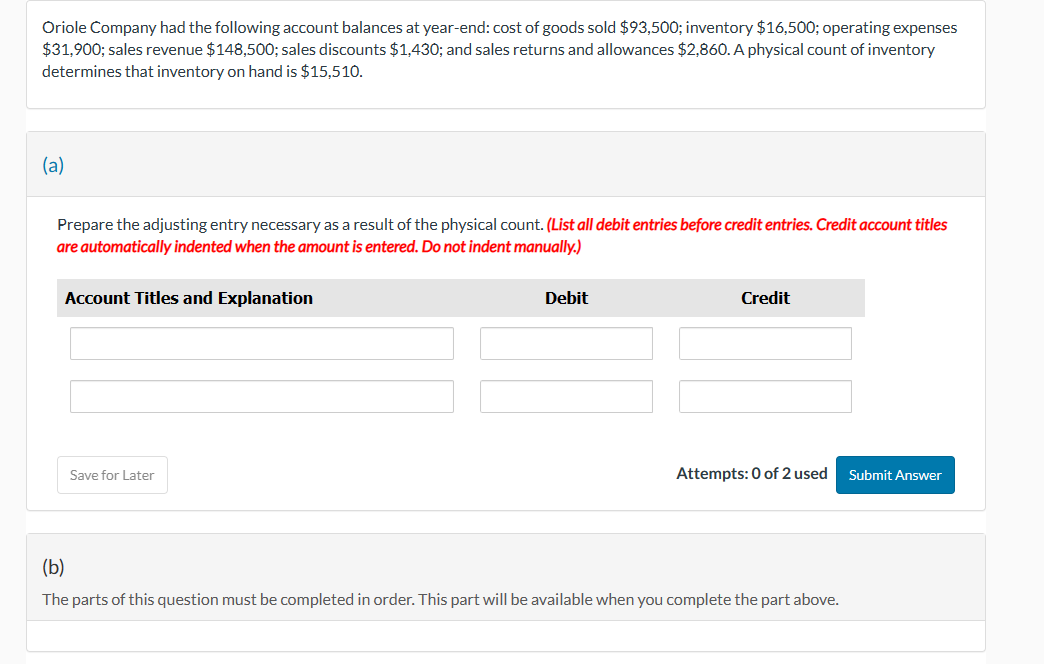Click the Save for Later button

click(x=112, y=474)
